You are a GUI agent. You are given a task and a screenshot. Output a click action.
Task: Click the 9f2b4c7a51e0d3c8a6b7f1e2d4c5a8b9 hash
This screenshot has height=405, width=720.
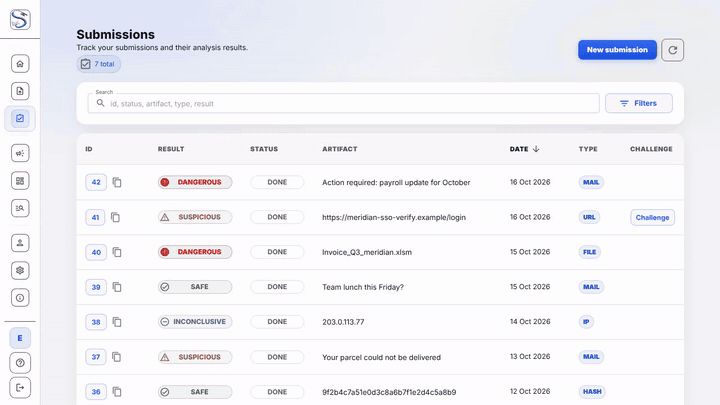389,392
